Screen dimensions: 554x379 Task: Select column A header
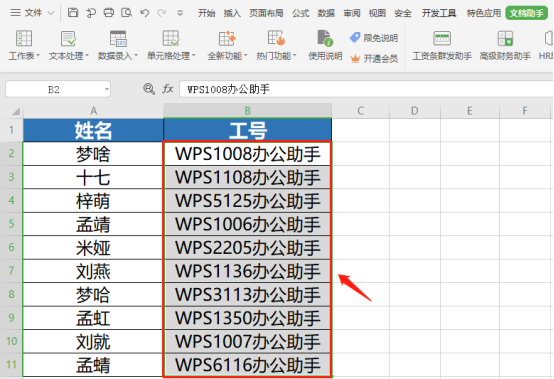pos(93,111)
